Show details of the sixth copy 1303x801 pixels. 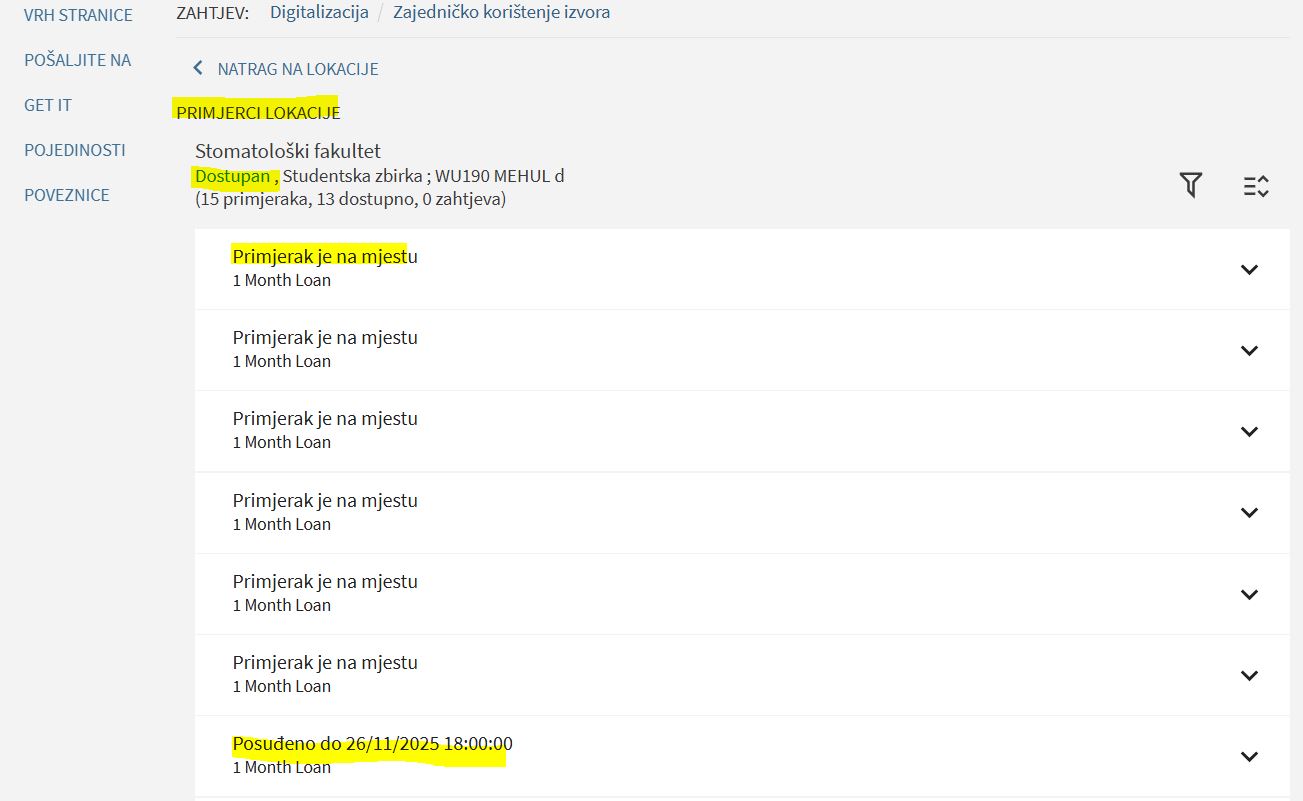pyautogui.click(x=1248, y=675)
